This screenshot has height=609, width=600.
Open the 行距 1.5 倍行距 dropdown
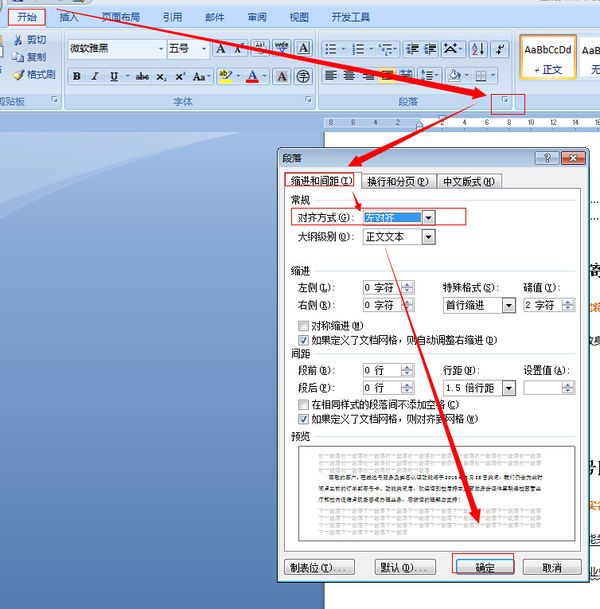click(x=509, y=388)
